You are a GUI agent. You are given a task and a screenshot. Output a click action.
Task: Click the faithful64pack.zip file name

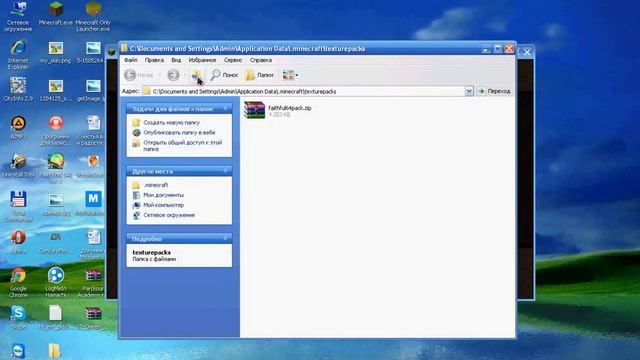(x=289, y=108)
